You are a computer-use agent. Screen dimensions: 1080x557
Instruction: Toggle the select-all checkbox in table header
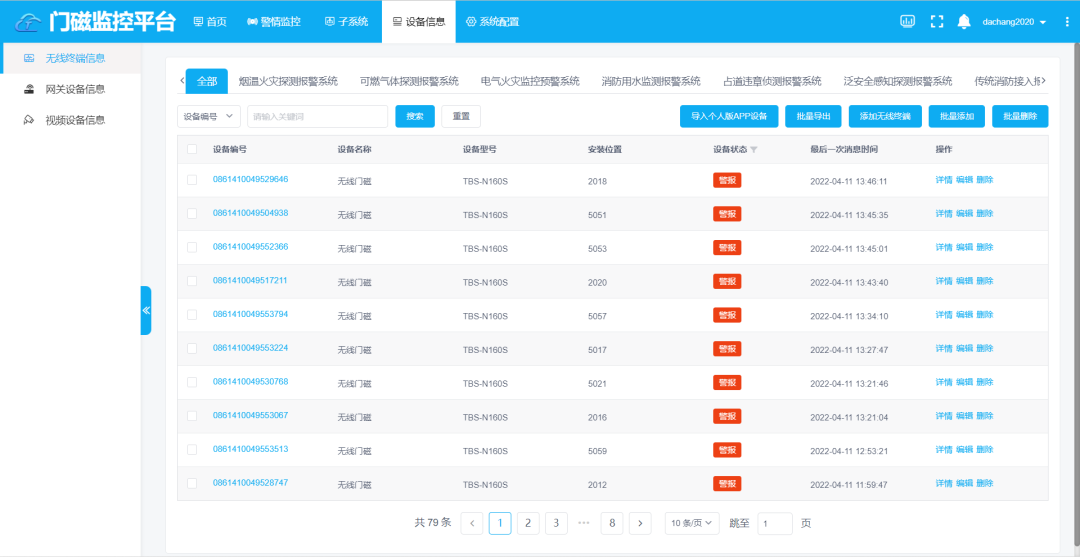click(192, 150)
